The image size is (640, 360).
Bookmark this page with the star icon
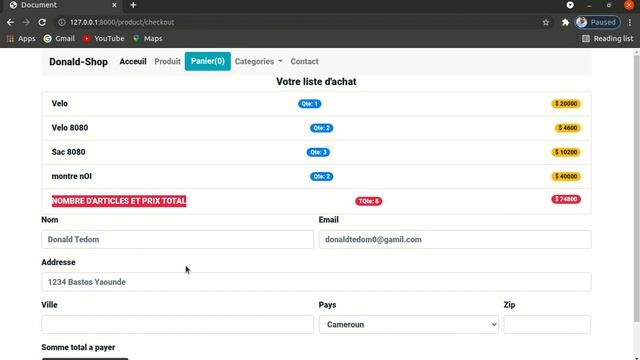(x=546, y=22)
